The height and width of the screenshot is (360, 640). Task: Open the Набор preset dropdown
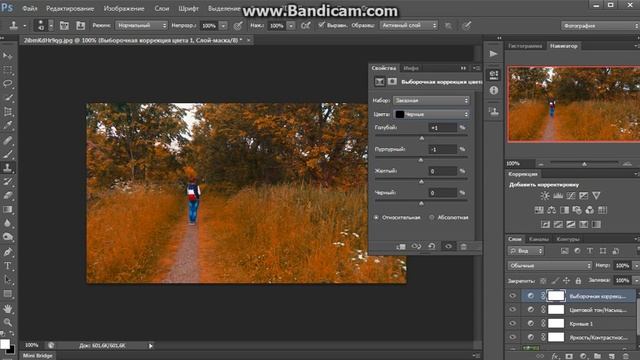click(x=431, y=100)
